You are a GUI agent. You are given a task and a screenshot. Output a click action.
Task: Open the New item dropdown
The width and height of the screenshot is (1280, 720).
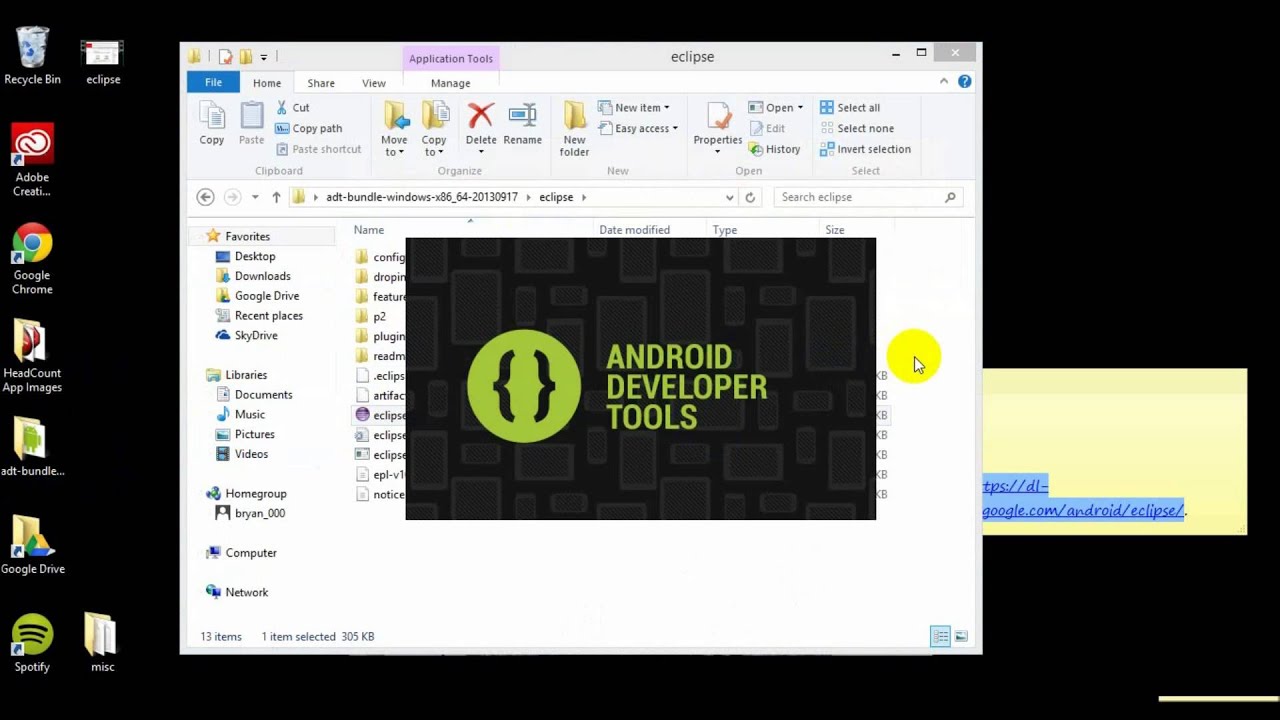pos(634,107)
